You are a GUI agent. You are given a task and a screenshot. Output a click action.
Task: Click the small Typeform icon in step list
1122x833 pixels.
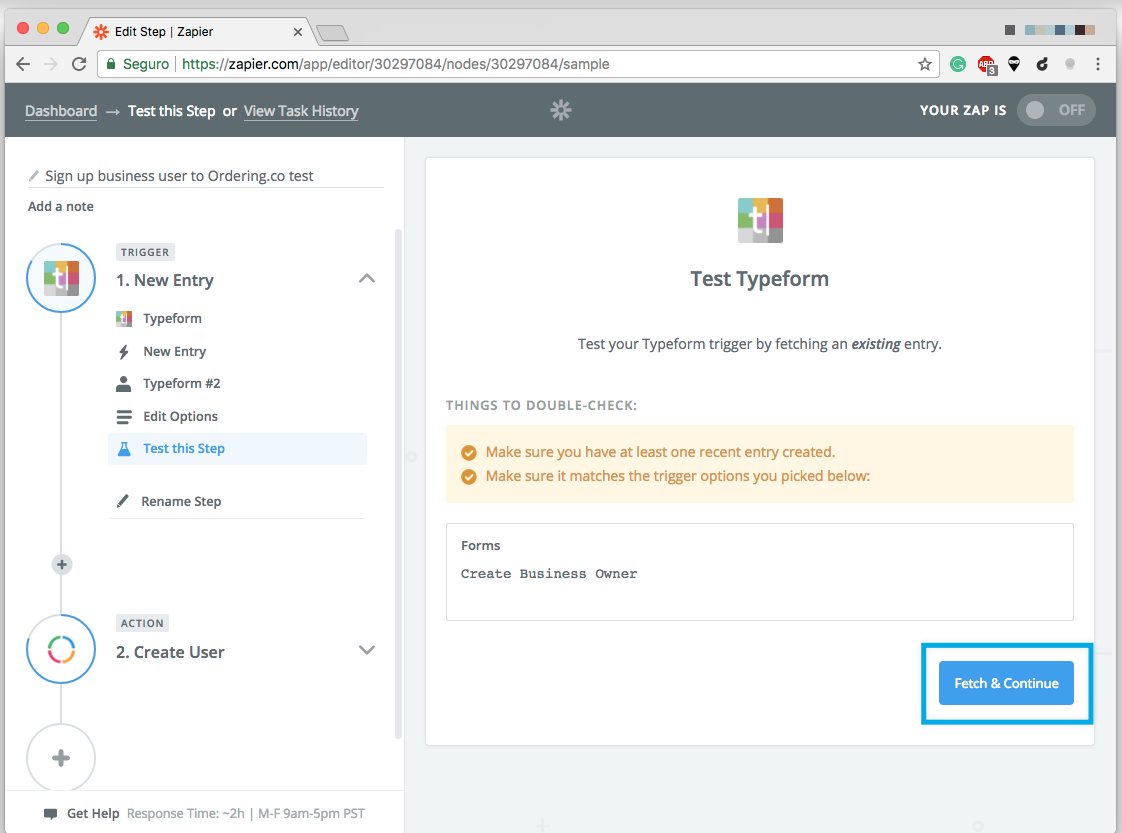(124, 318)
